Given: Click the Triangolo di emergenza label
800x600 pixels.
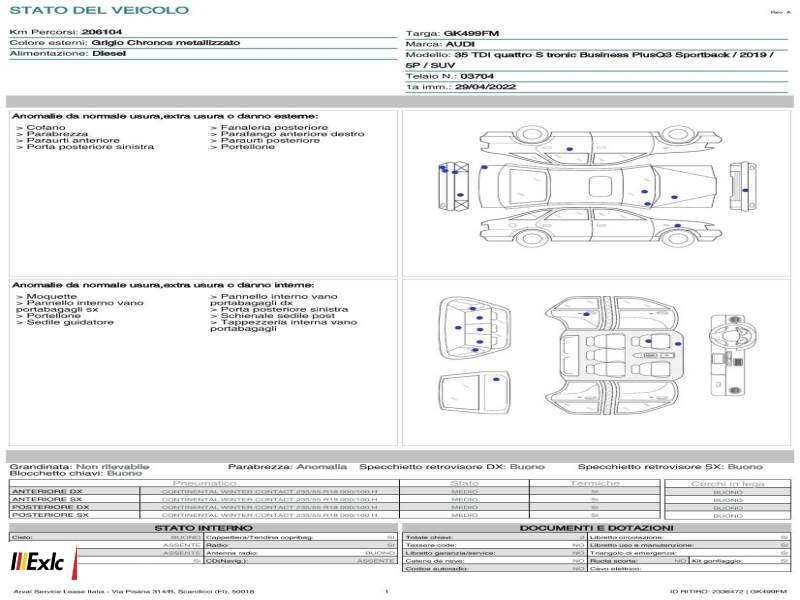Looking at the screenshot, I should point(633,553).
